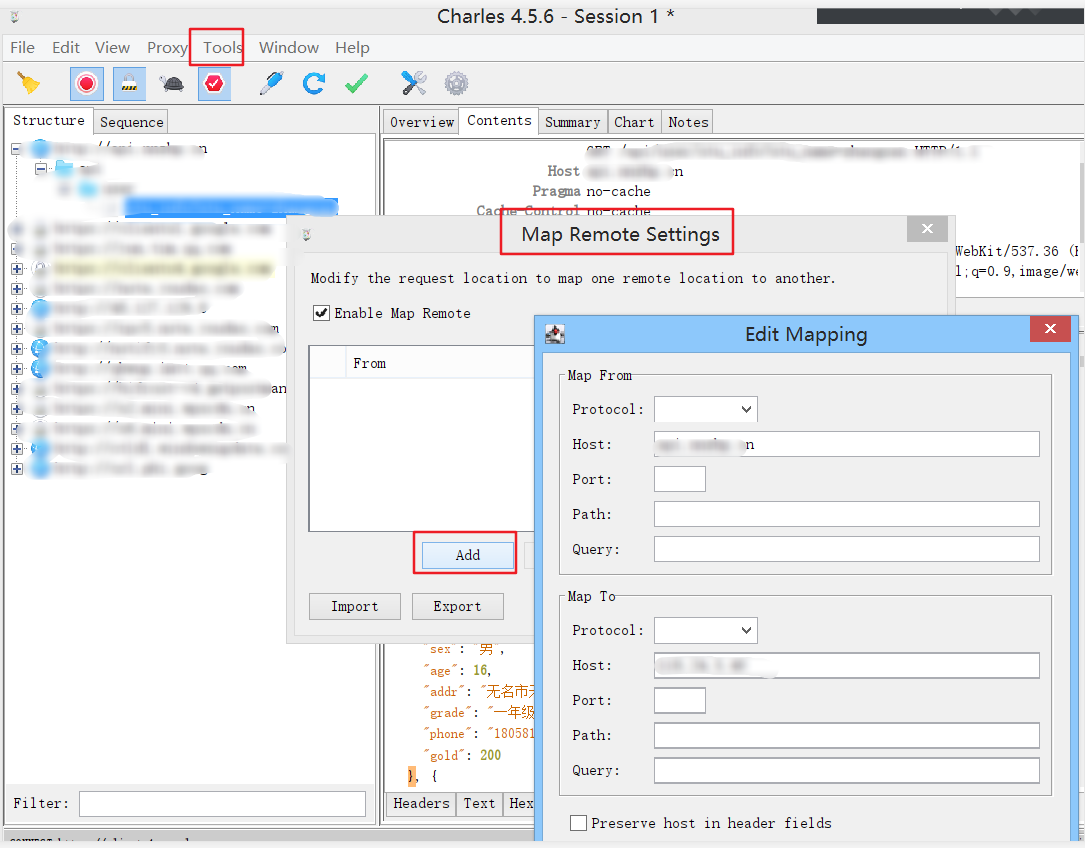Open the Help menu

click(x=352, y=48)
